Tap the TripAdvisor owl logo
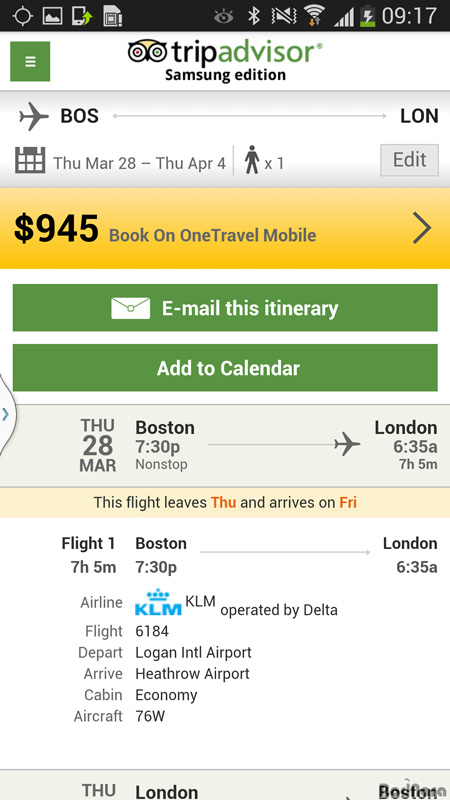The image size is (450, 800). (147, 53)
